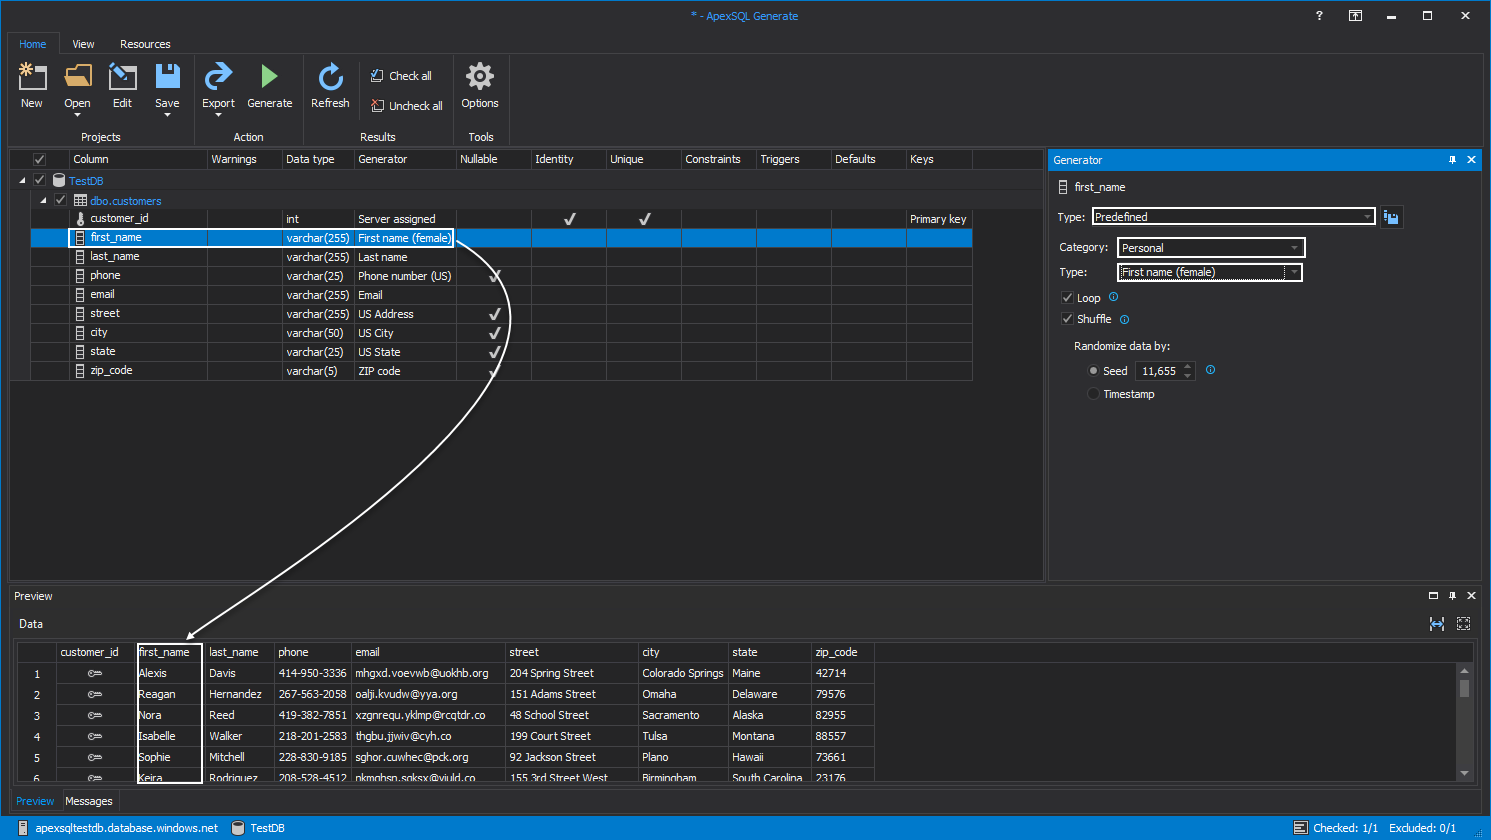Viewport: 1491px width, 840px height.
Task: Click the Nullable column header
Action: point(494,159)
